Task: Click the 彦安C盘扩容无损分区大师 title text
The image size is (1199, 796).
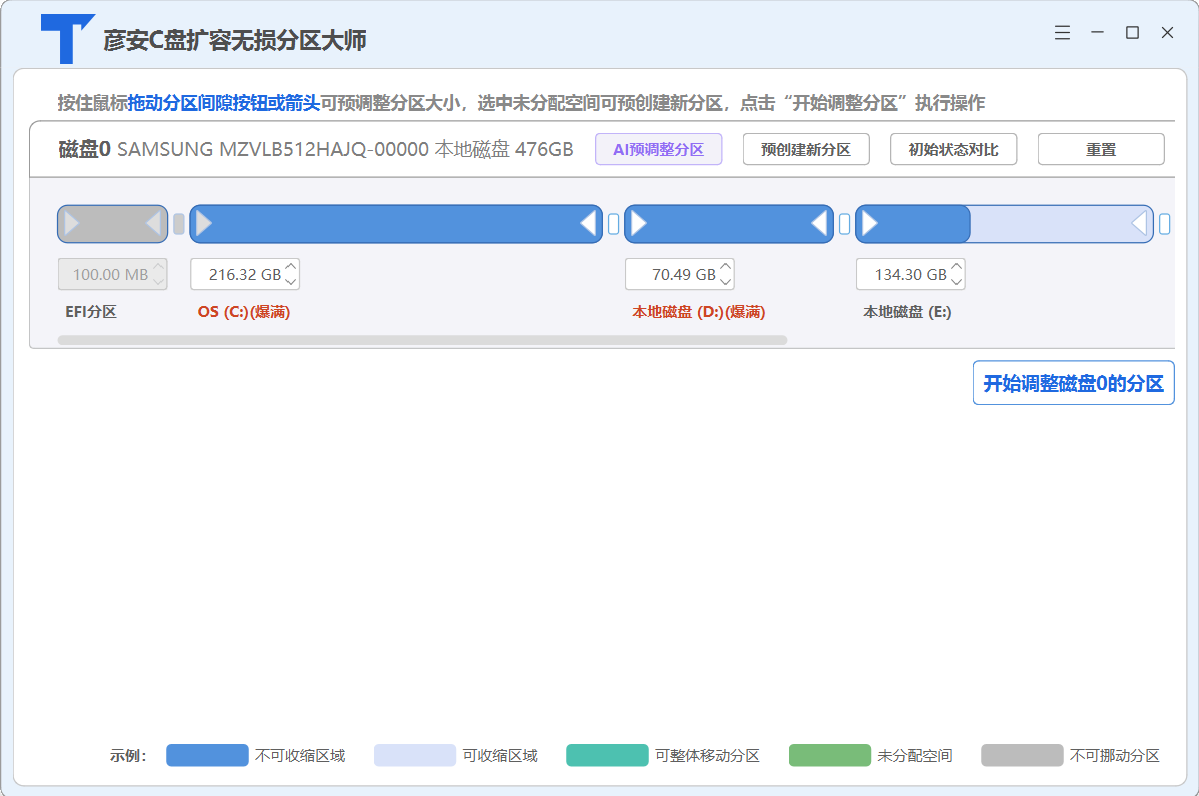Action: point(235,40)
